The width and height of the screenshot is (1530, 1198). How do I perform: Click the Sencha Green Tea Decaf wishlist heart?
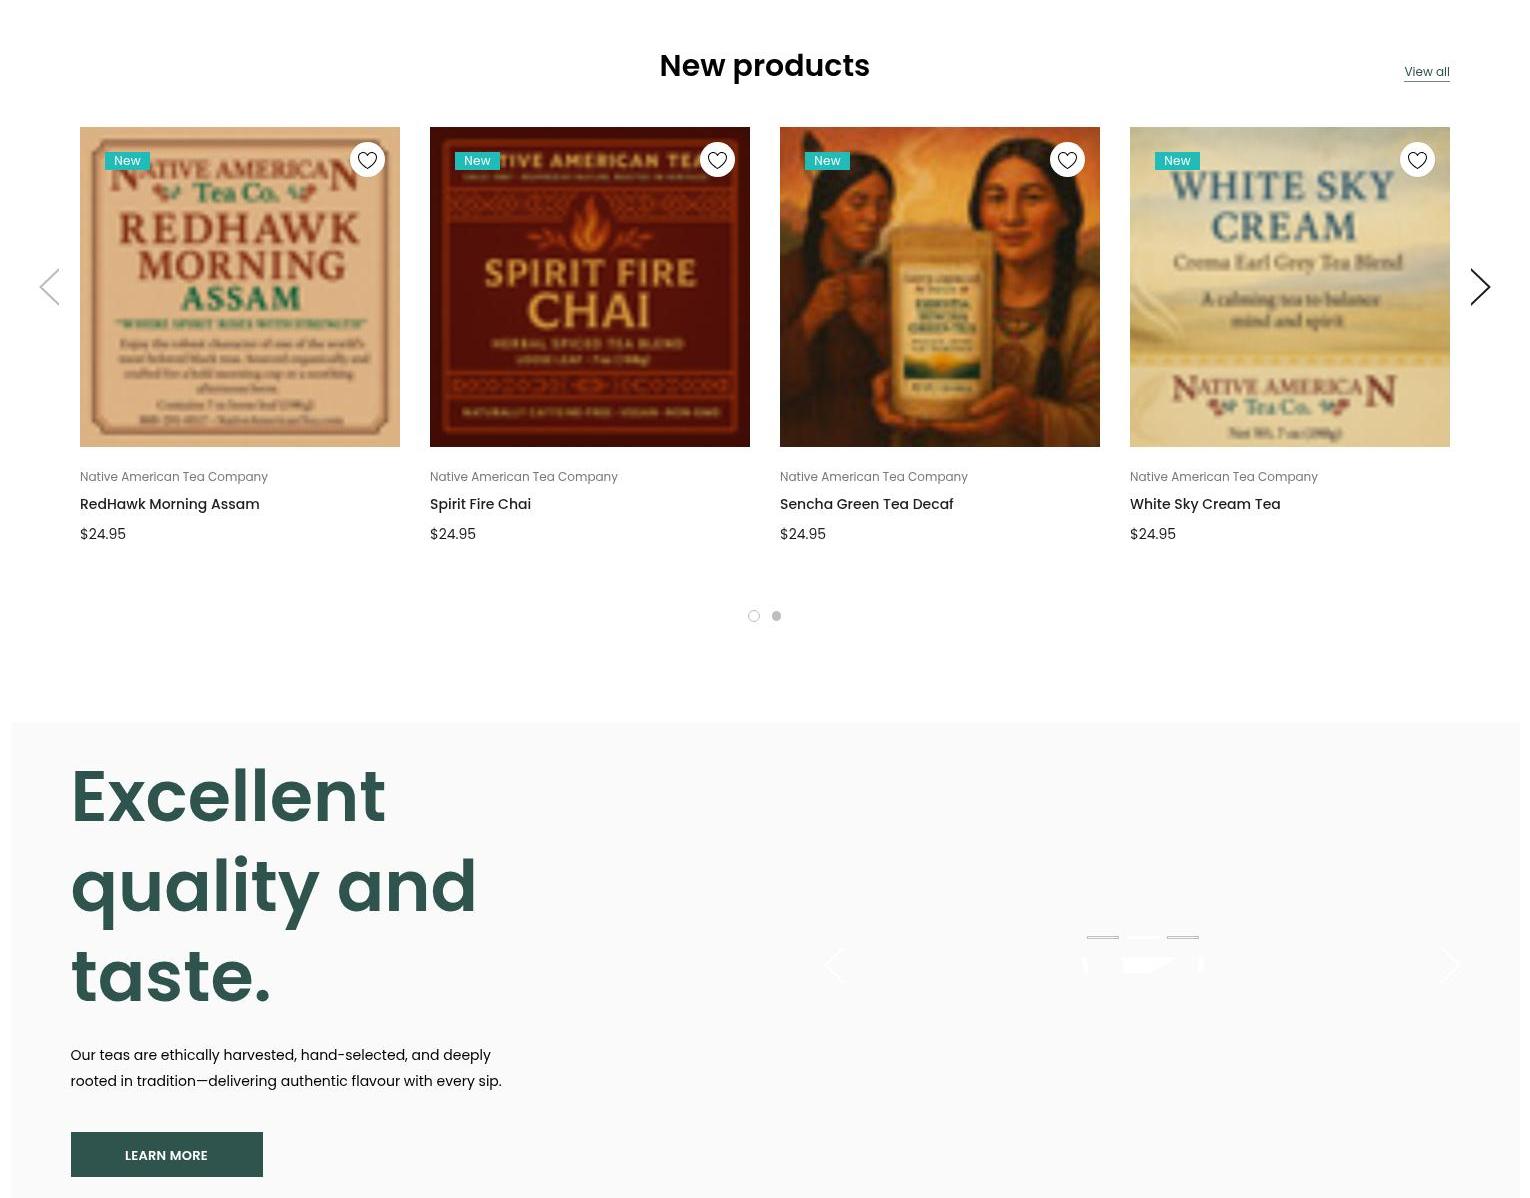[1067, 160]
